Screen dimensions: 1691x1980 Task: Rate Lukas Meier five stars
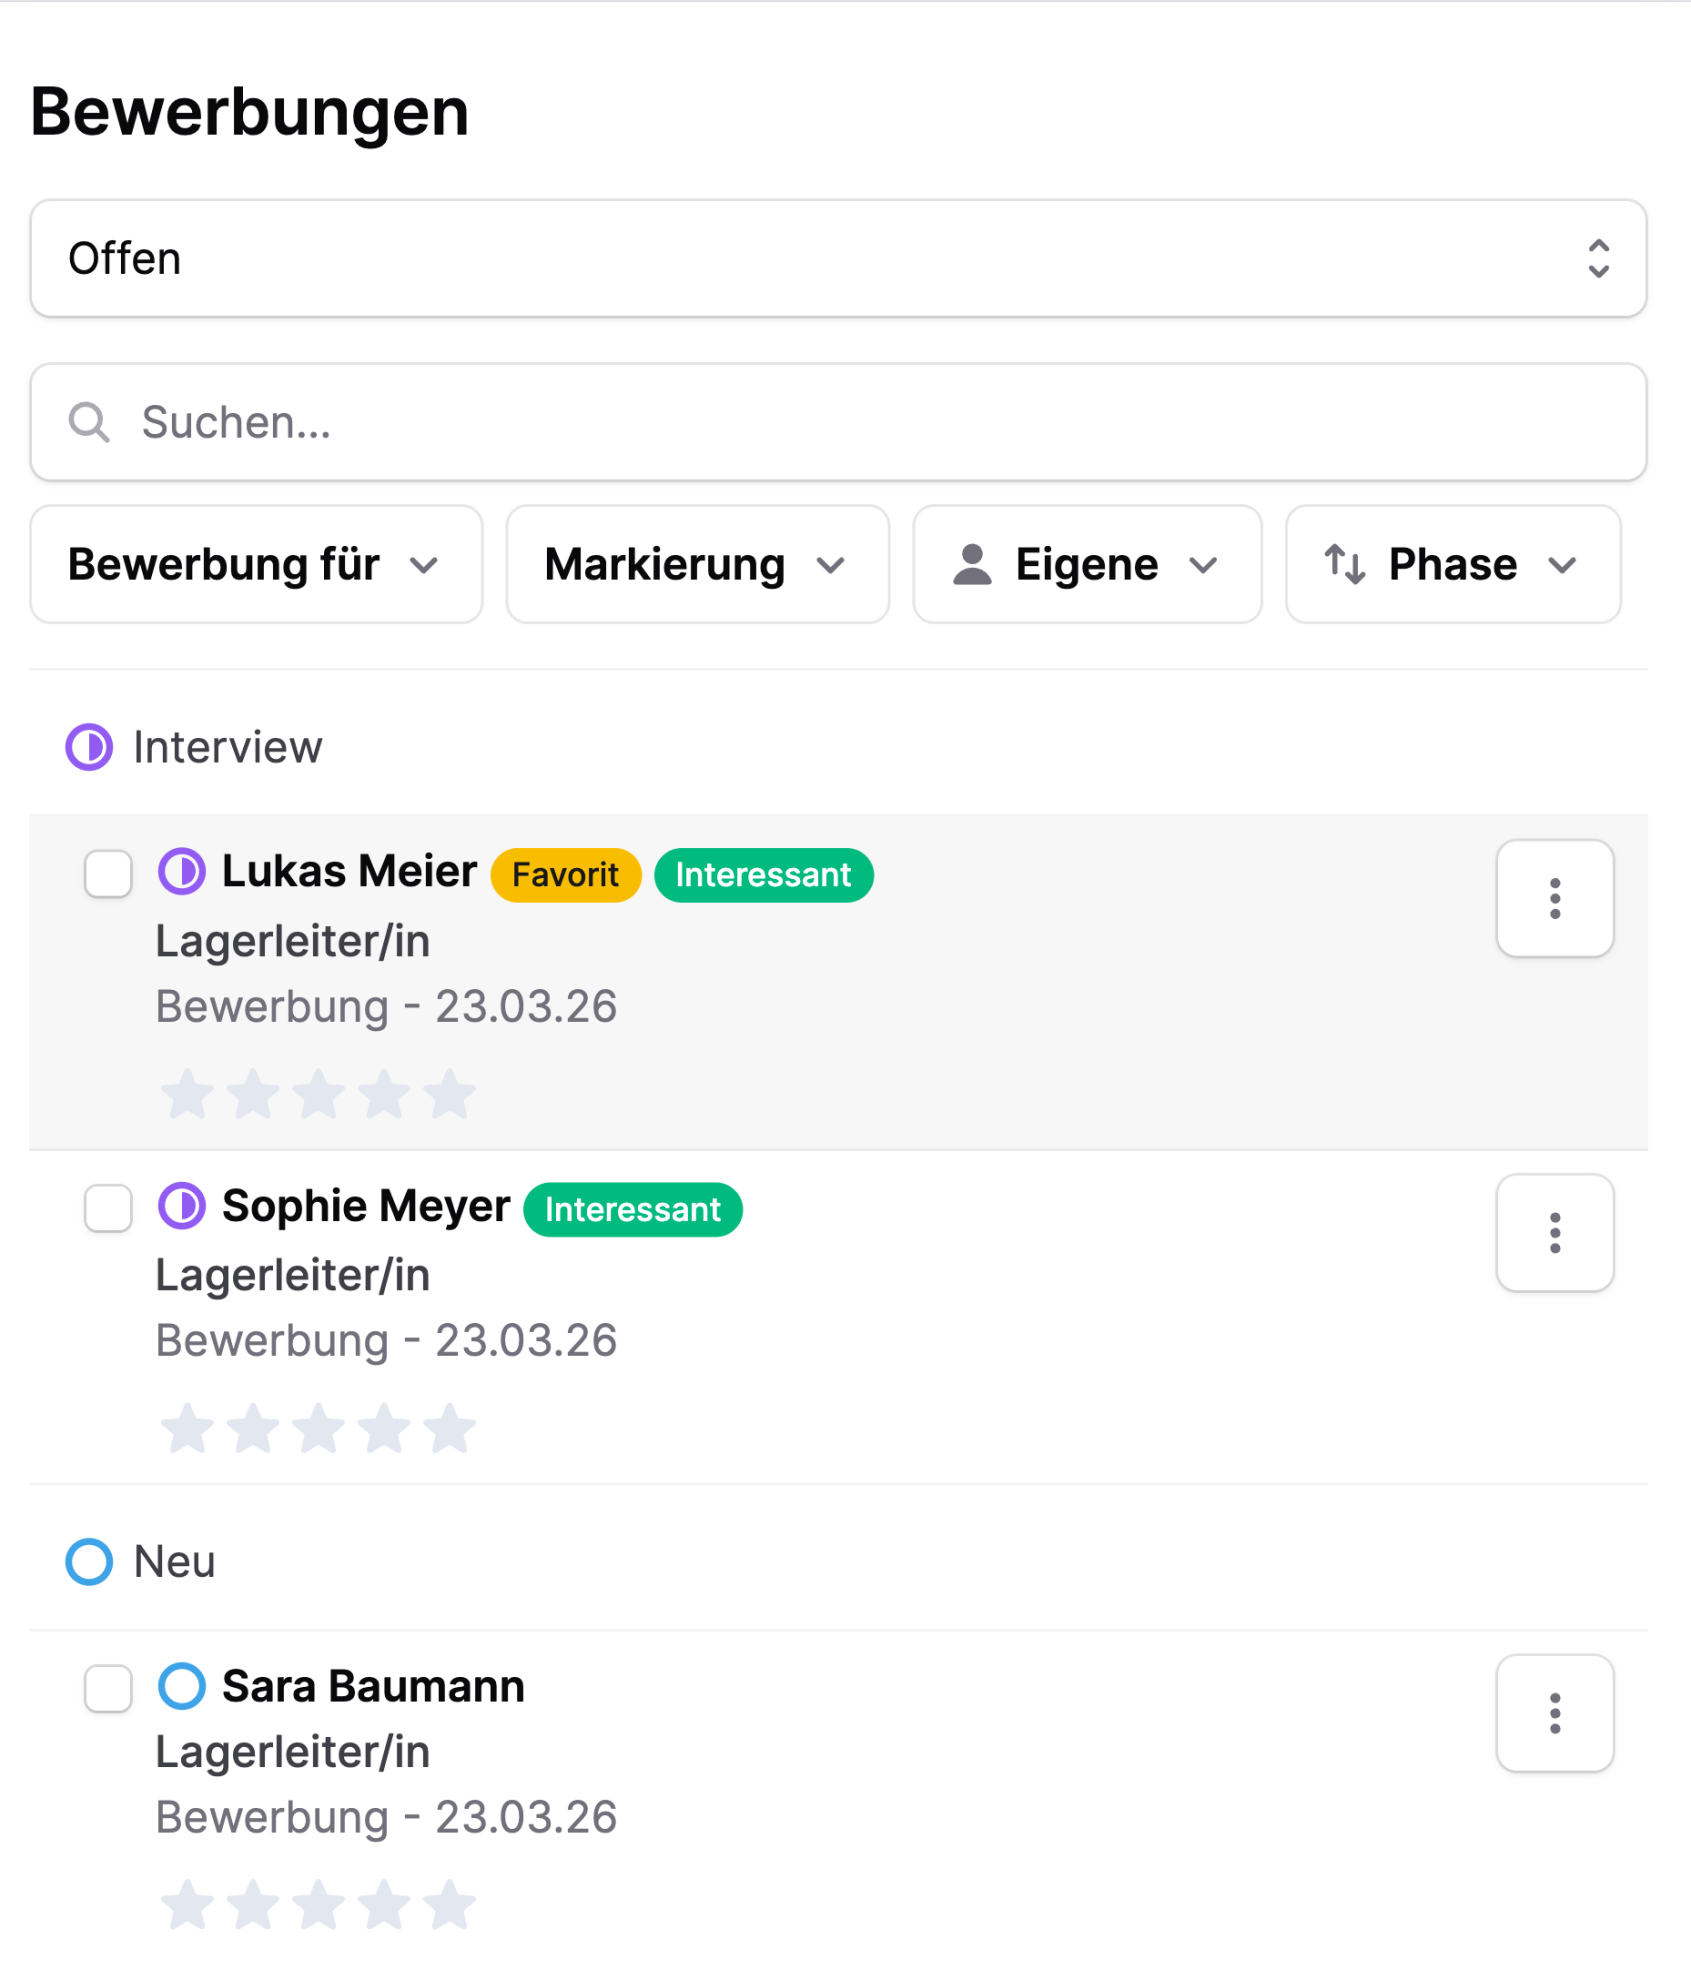pos(450,1094)
